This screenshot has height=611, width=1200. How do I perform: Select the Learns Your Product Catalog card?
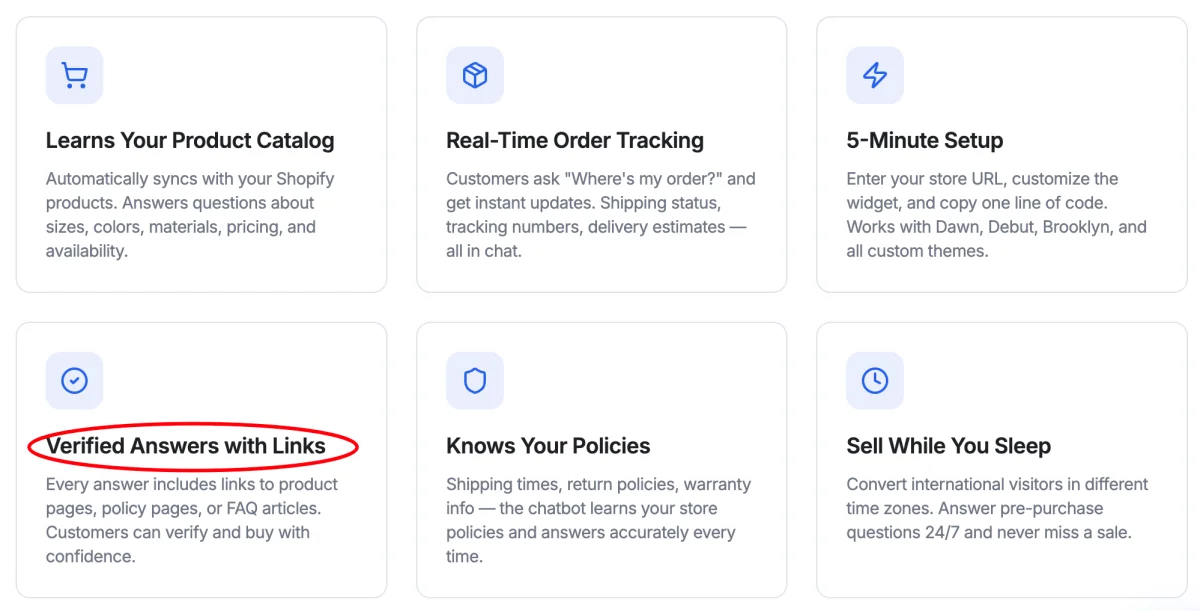[201, 153]
